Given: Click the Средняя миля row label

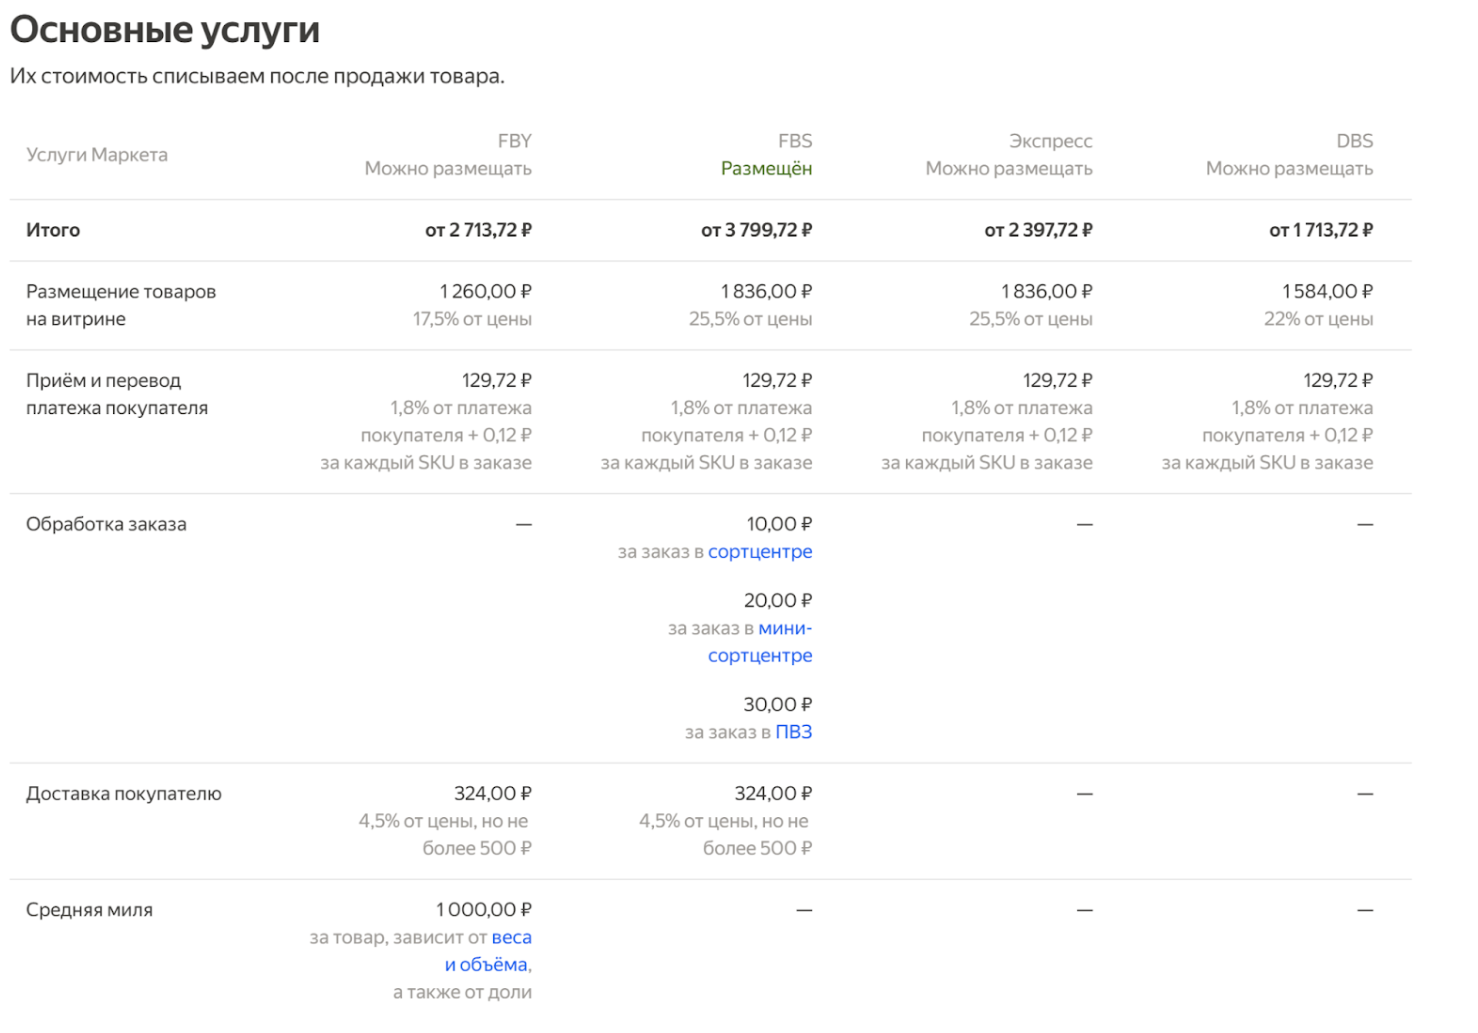Looking at the screenshot, I should coord(89,910).
